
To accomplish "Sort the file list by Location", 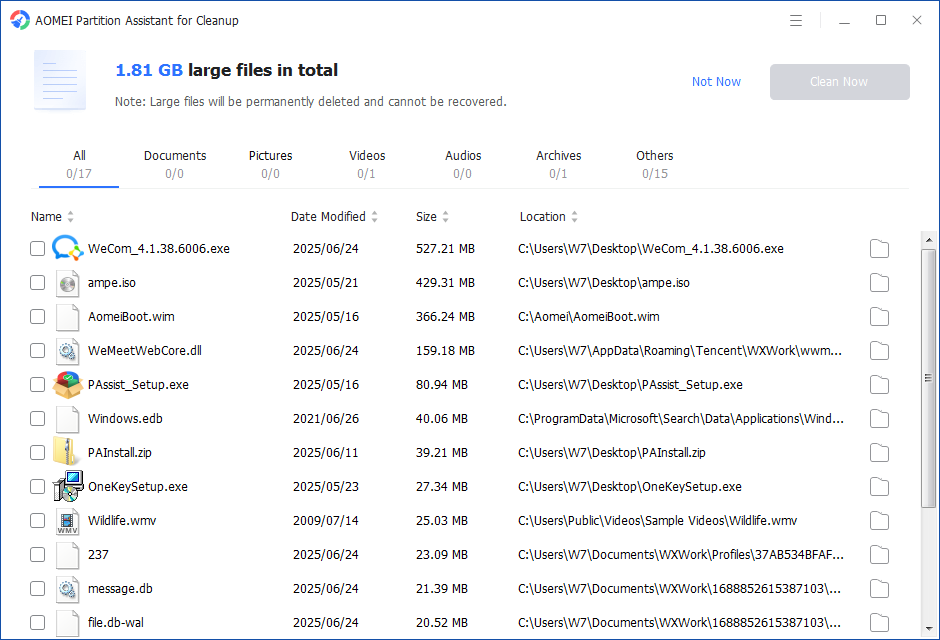I will click(548, 216).
